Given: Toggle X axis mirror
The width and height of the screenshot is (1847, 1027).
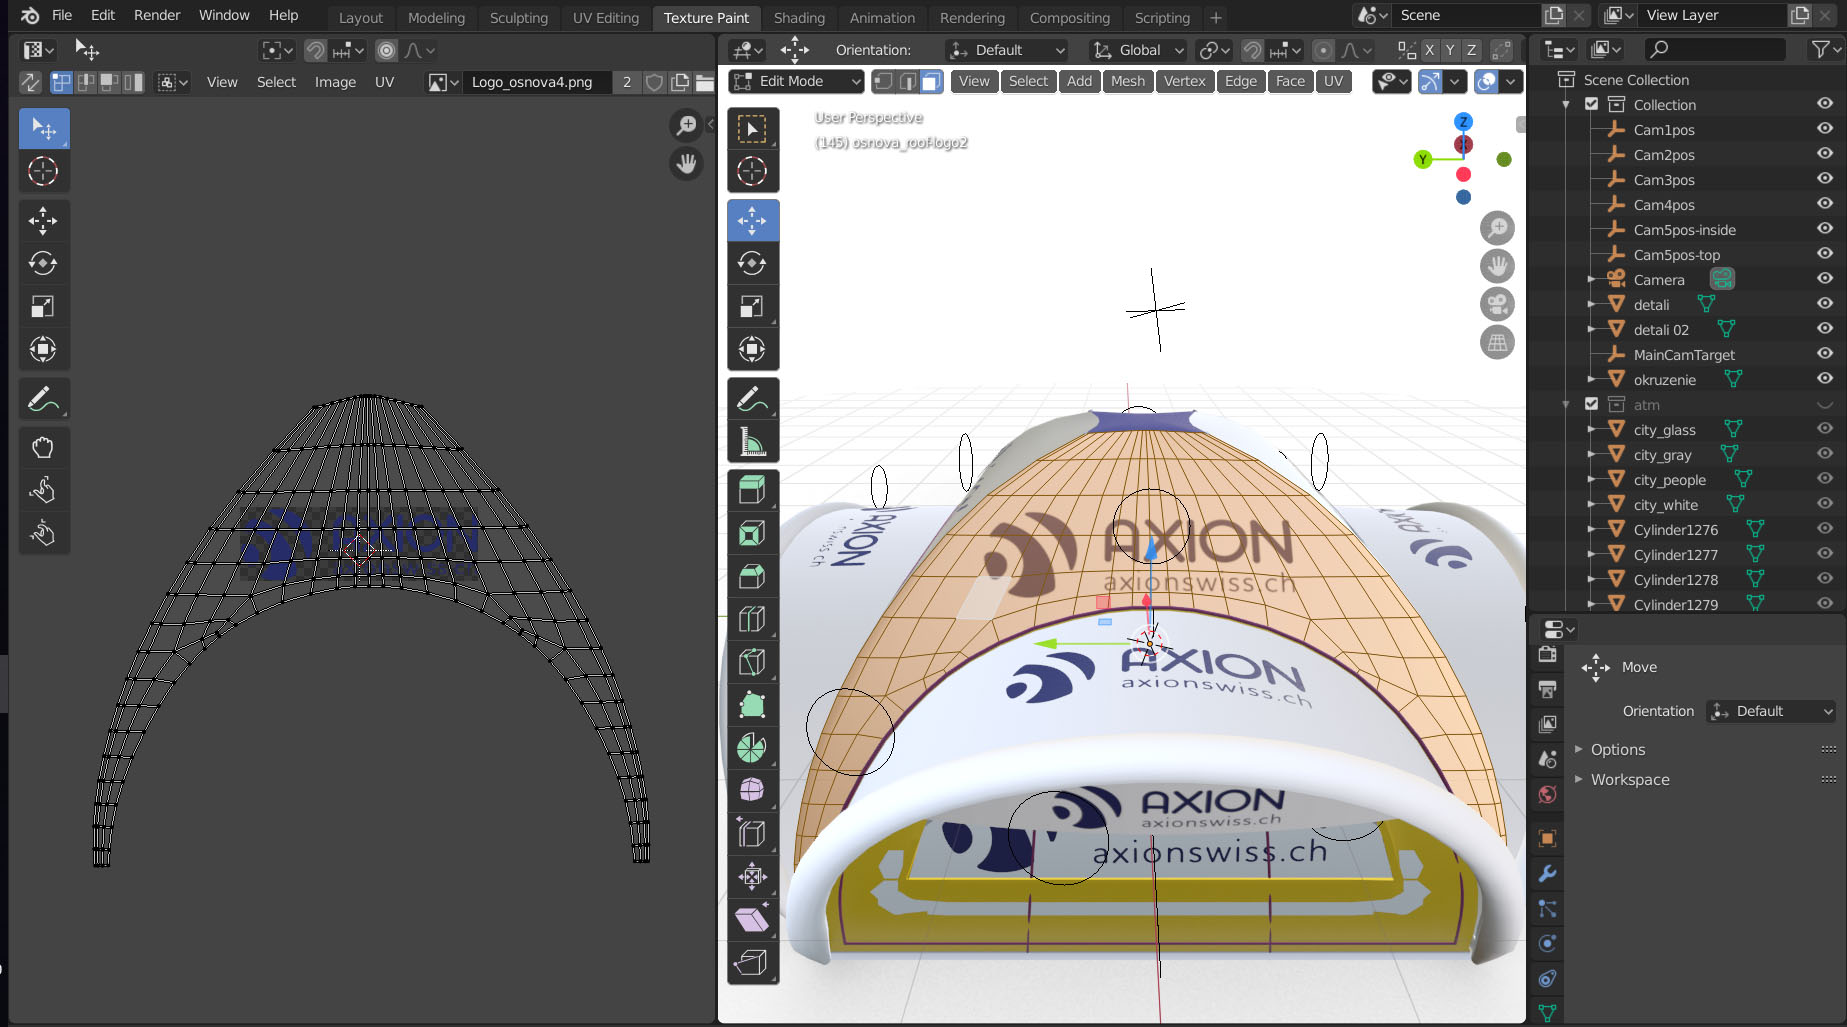Looking at the screenshot, I should (x=1429, y=50).
